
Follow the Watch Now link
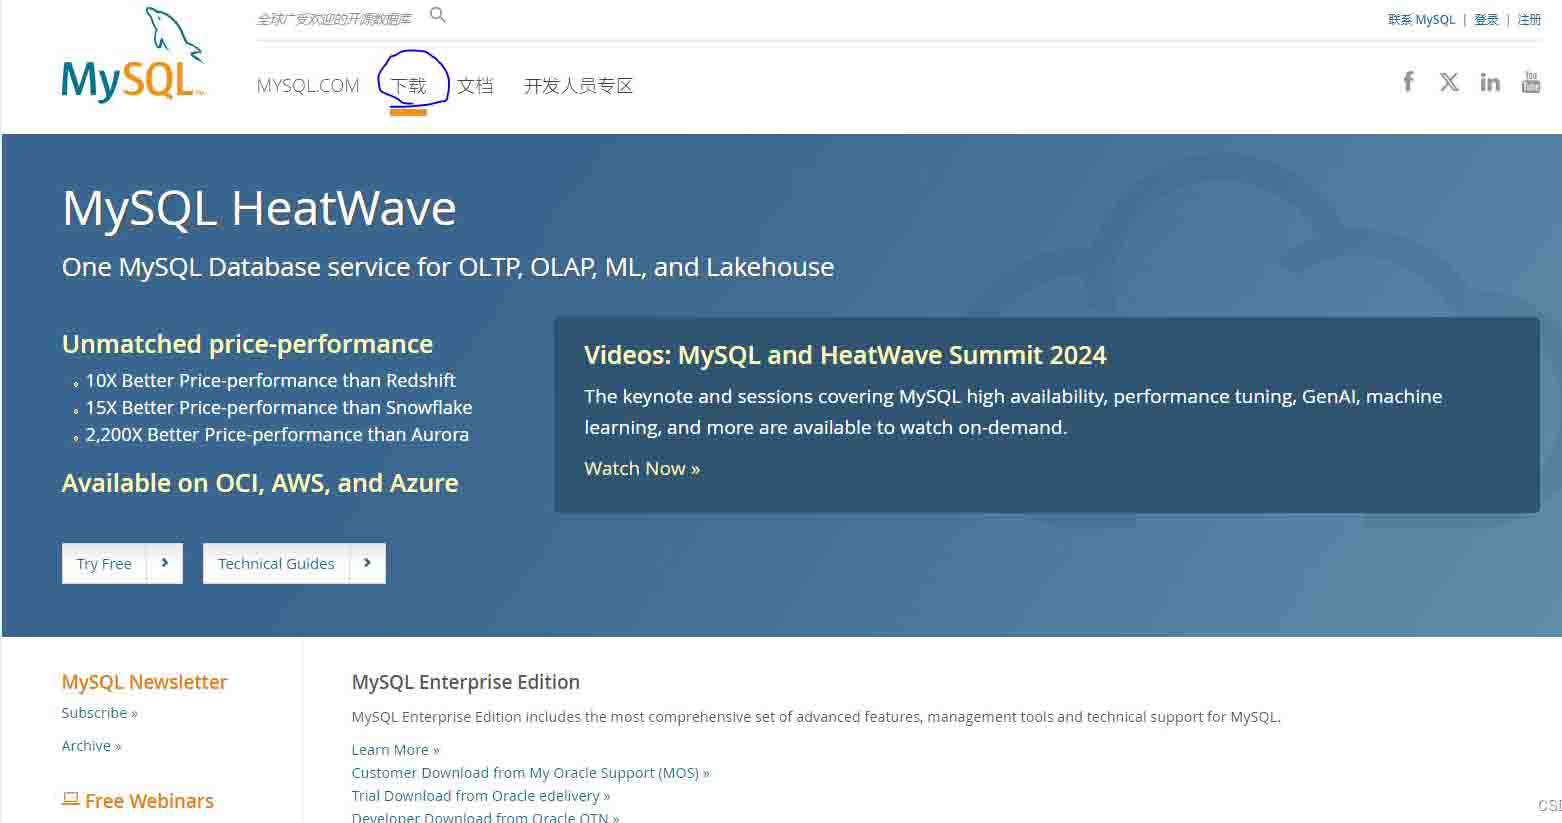point(642,468)
